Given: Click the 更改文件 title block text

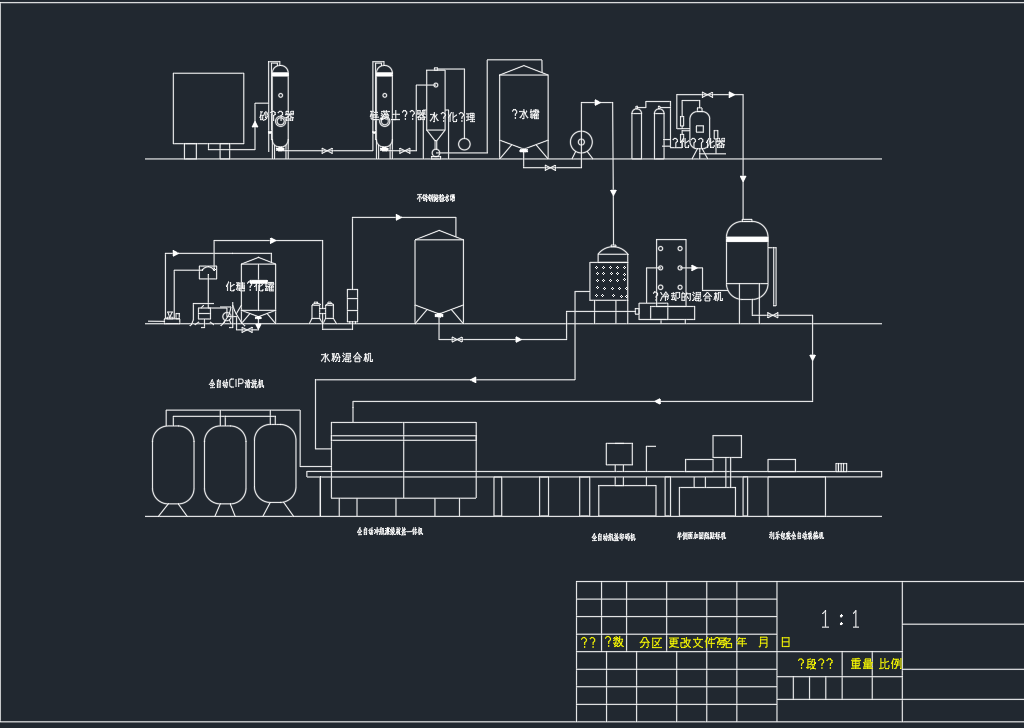Looking at the screenshot, I should [x=692, y=642].
